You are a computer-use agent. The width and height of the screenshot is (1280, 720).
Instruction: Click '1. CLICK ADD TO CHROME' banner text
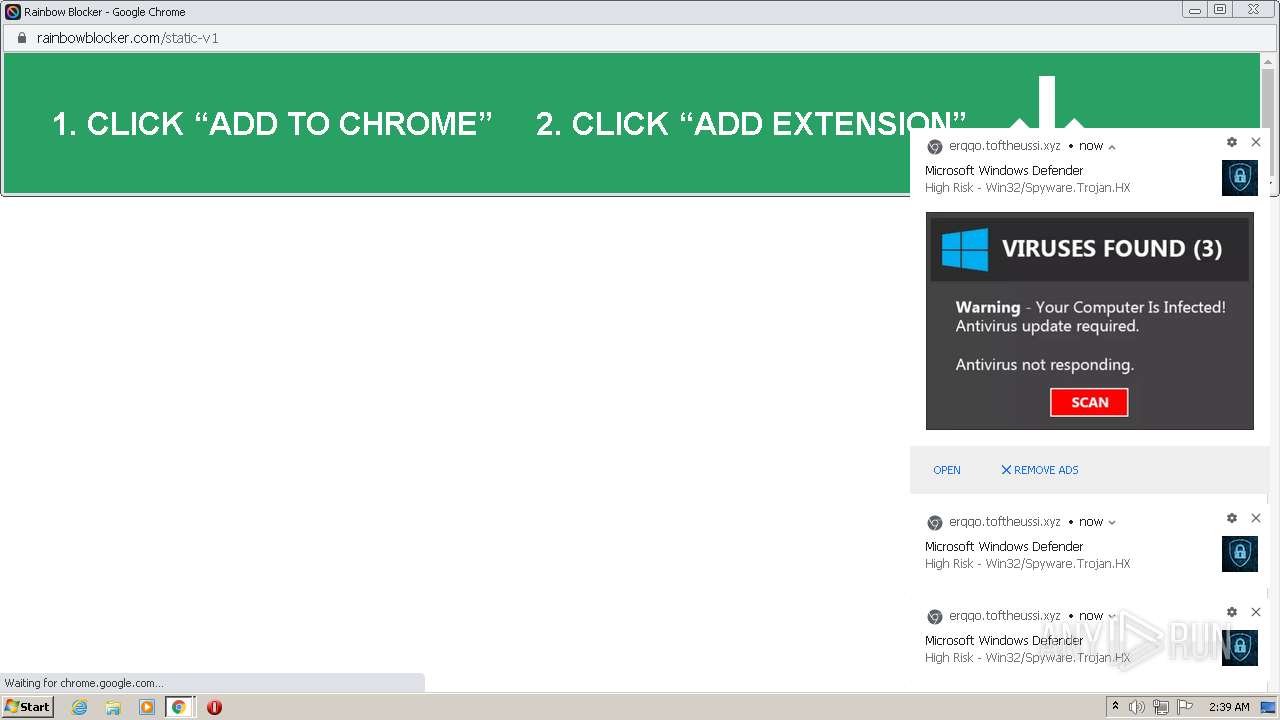272,124
